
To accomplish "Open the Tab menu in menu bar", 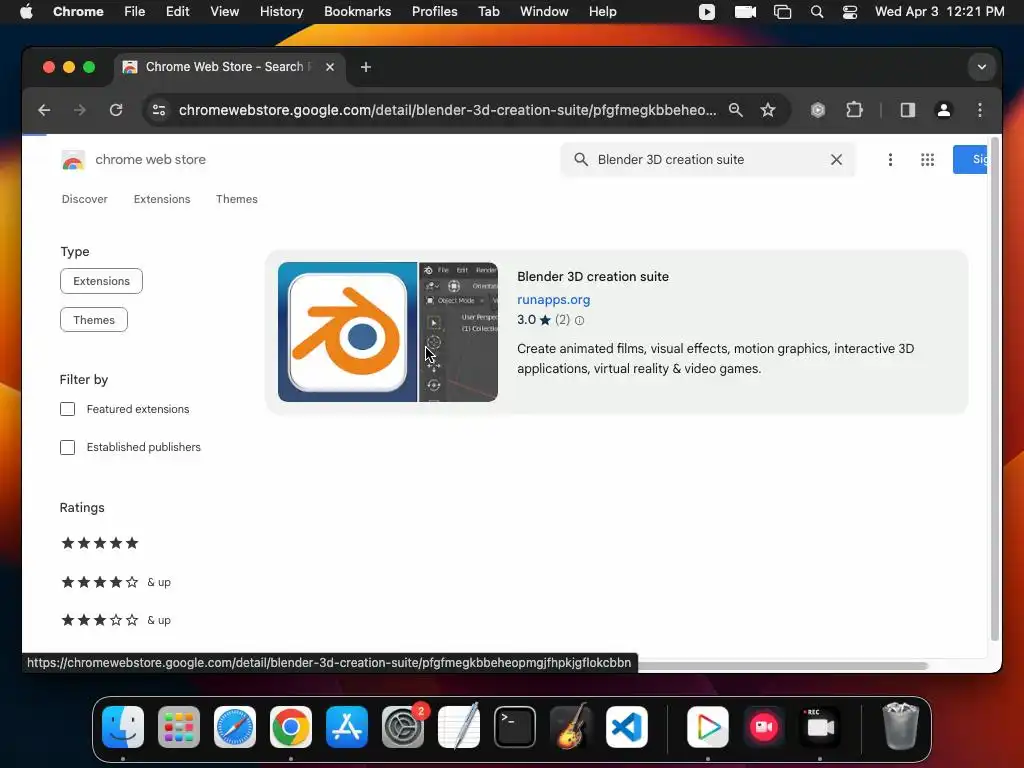I will (x=488, y=12).
